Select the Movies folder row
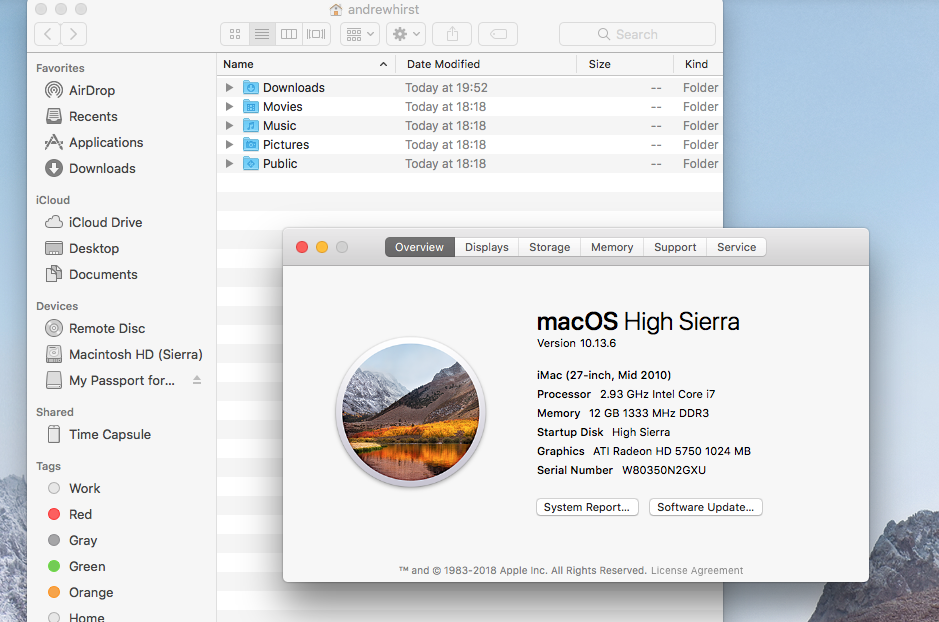Image resolution: width=939 pixels, height=622 pixels. (470, 107)
